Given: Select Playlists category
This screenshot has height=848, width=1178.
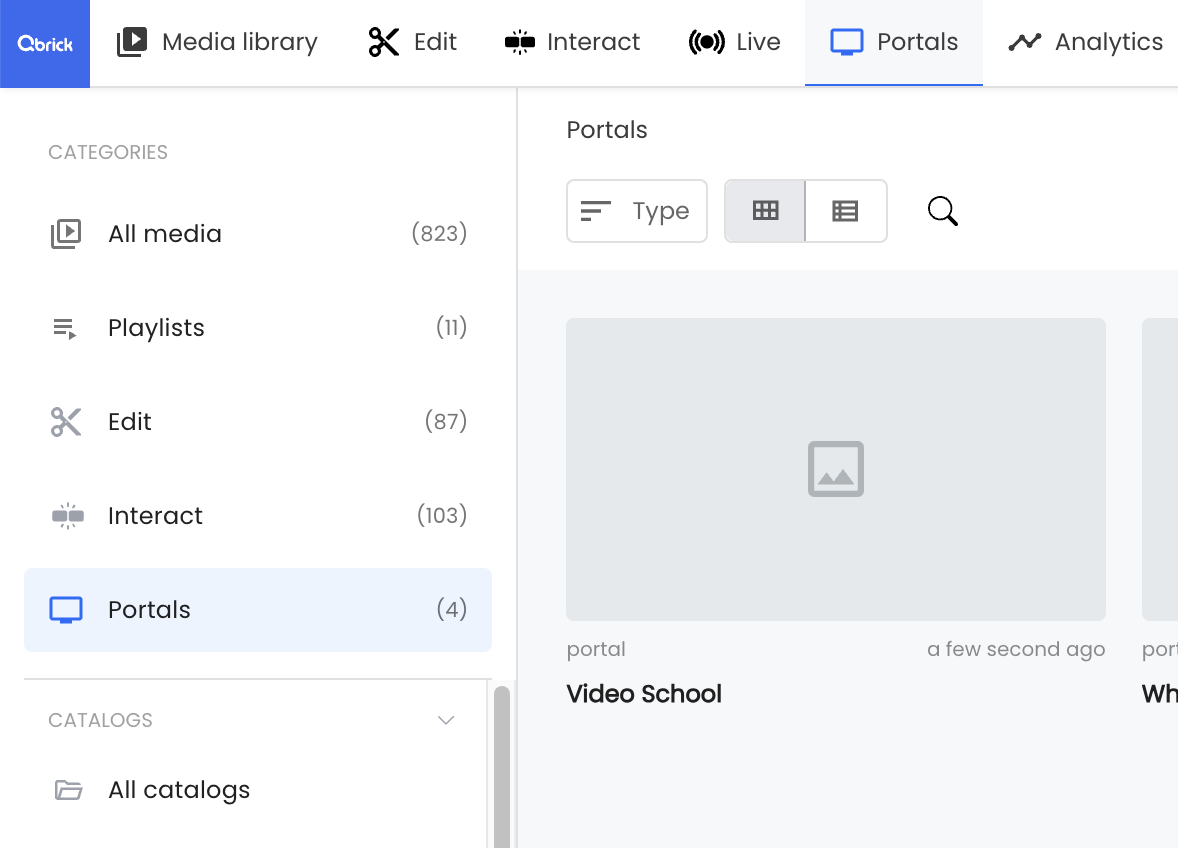Looking at the screenshot, I should pos(258,328).
